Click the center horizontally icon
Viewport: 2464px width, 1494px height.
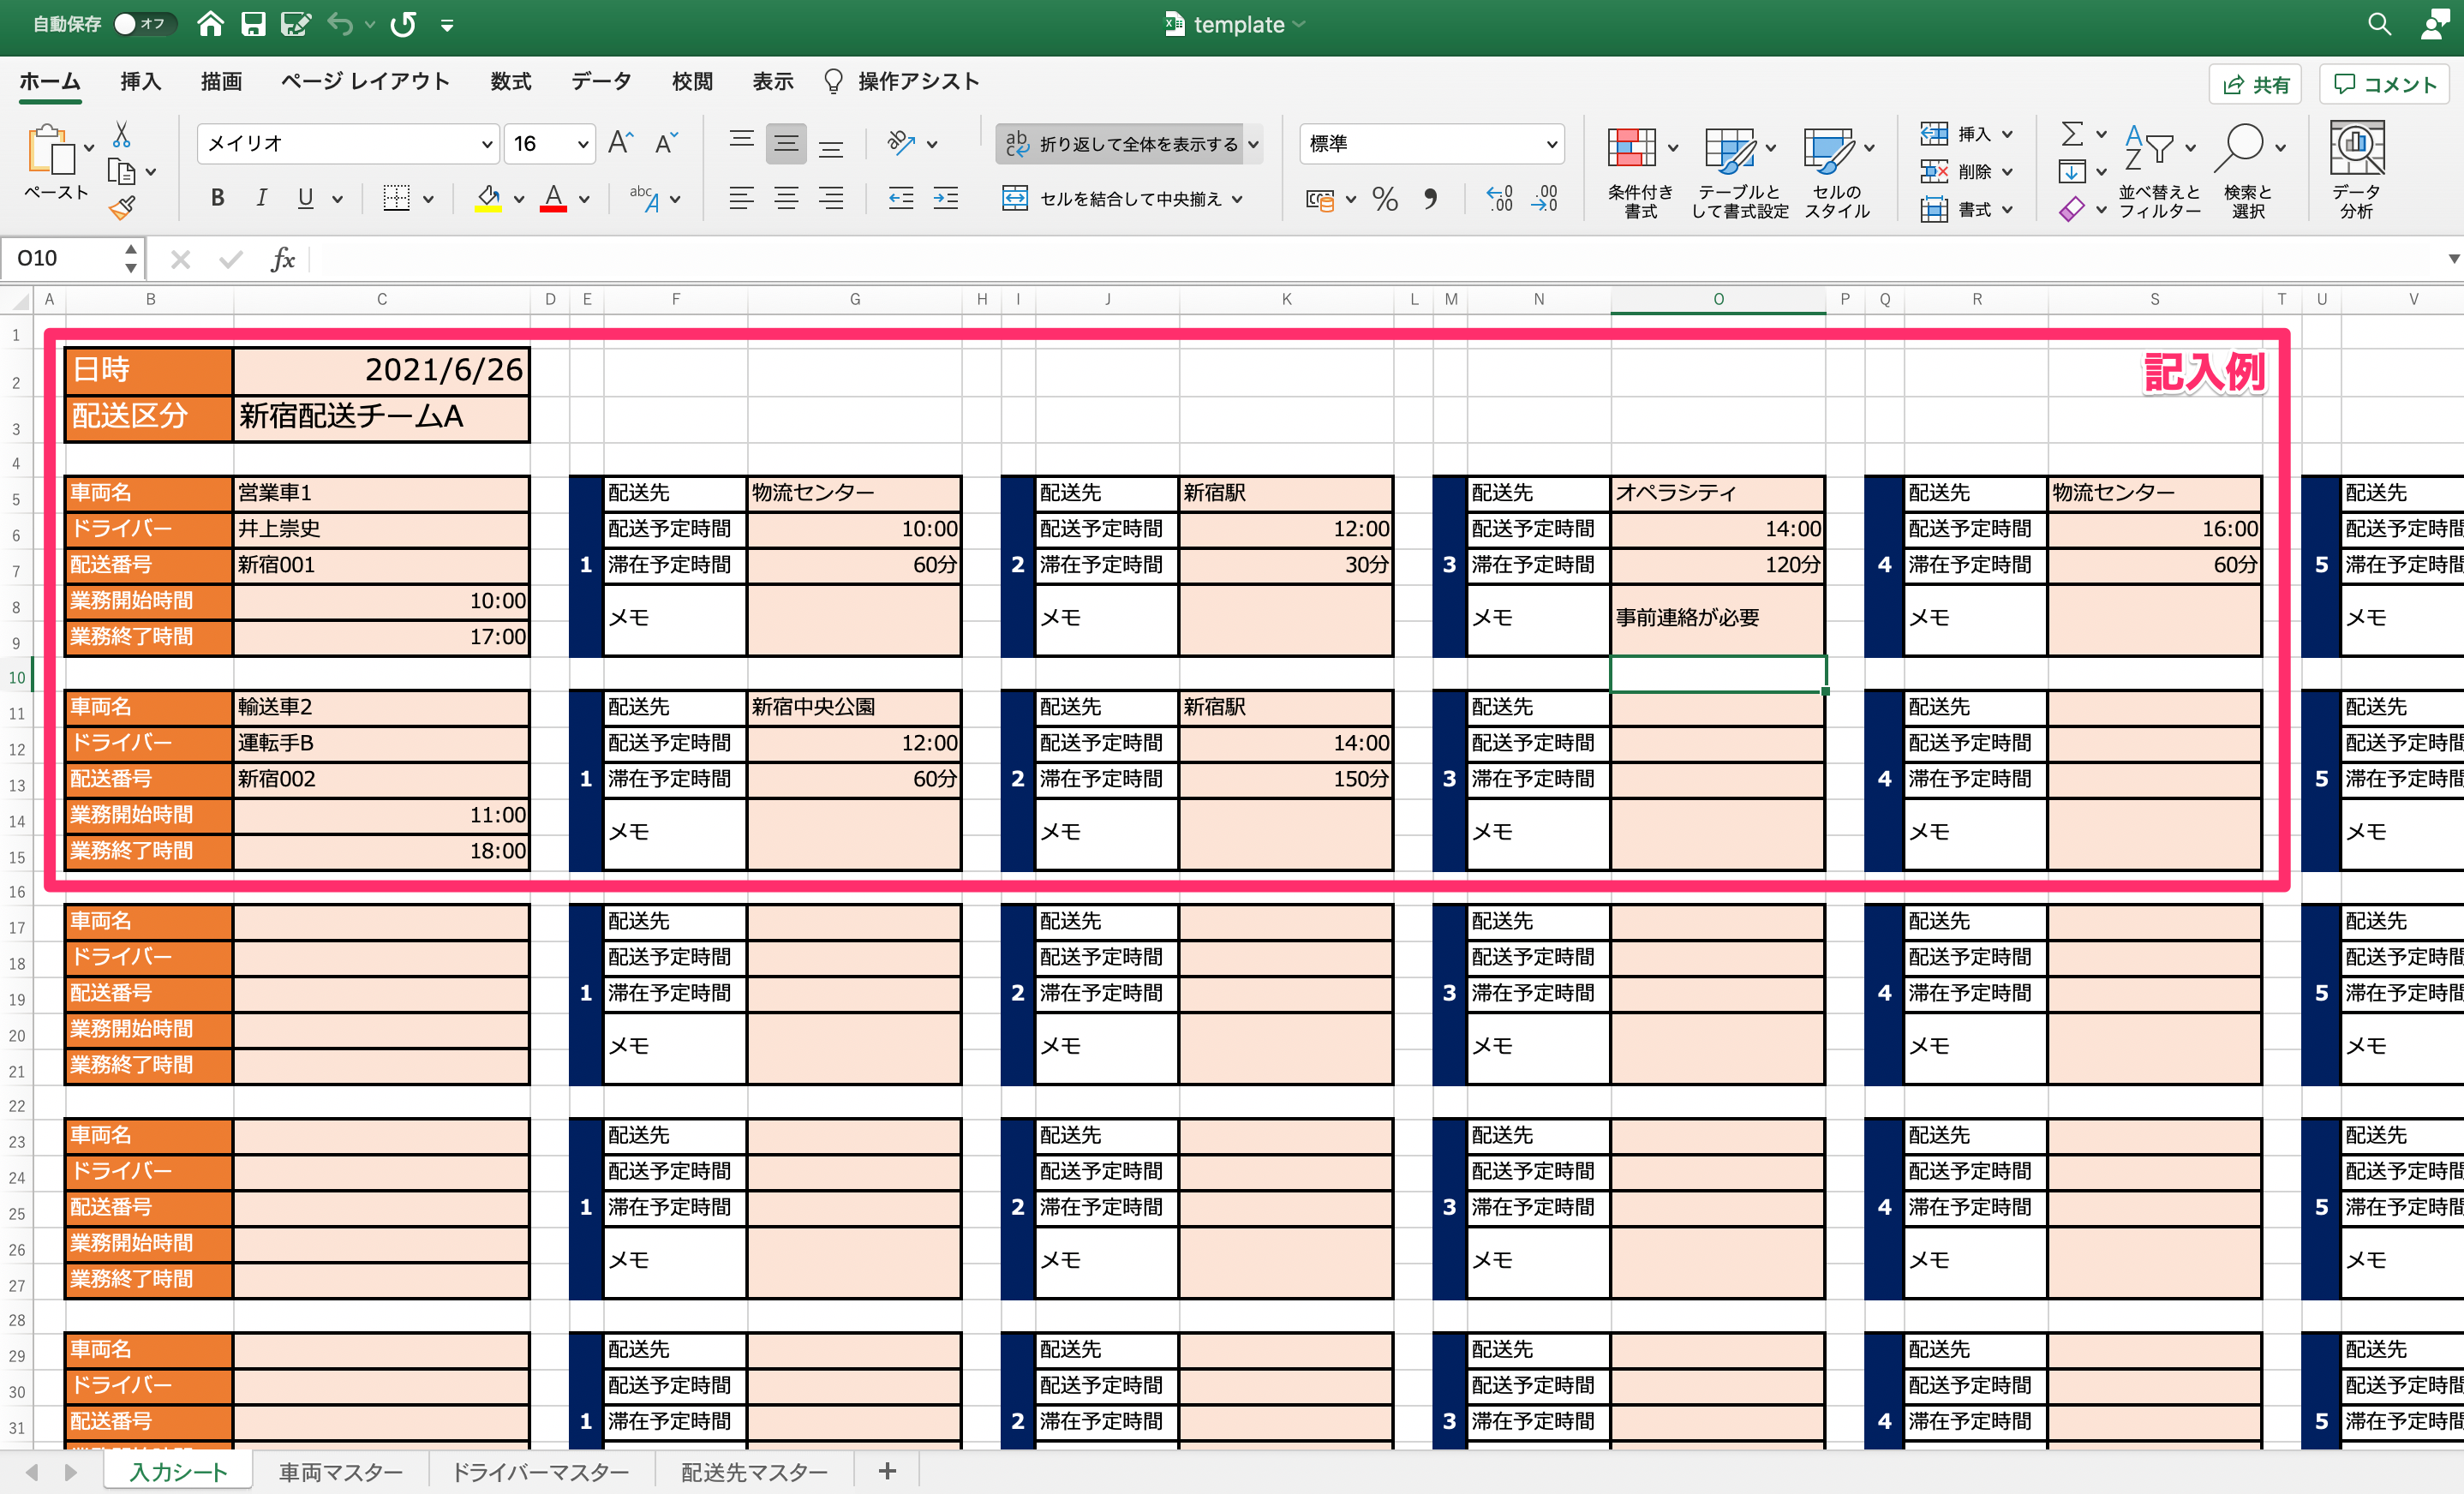pyautogui.click(x=786, y=198)
